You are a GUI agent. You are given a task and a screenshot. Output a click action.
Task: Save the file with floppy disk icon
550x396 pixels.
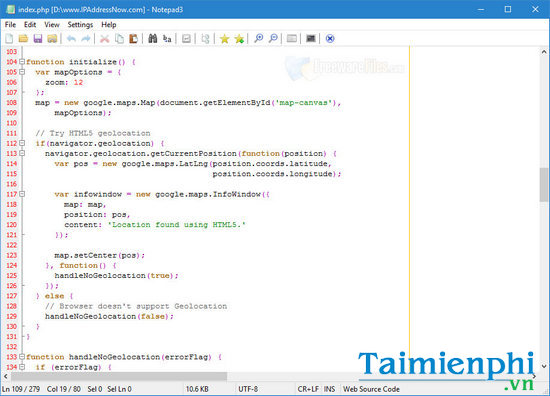pos(38,39)
